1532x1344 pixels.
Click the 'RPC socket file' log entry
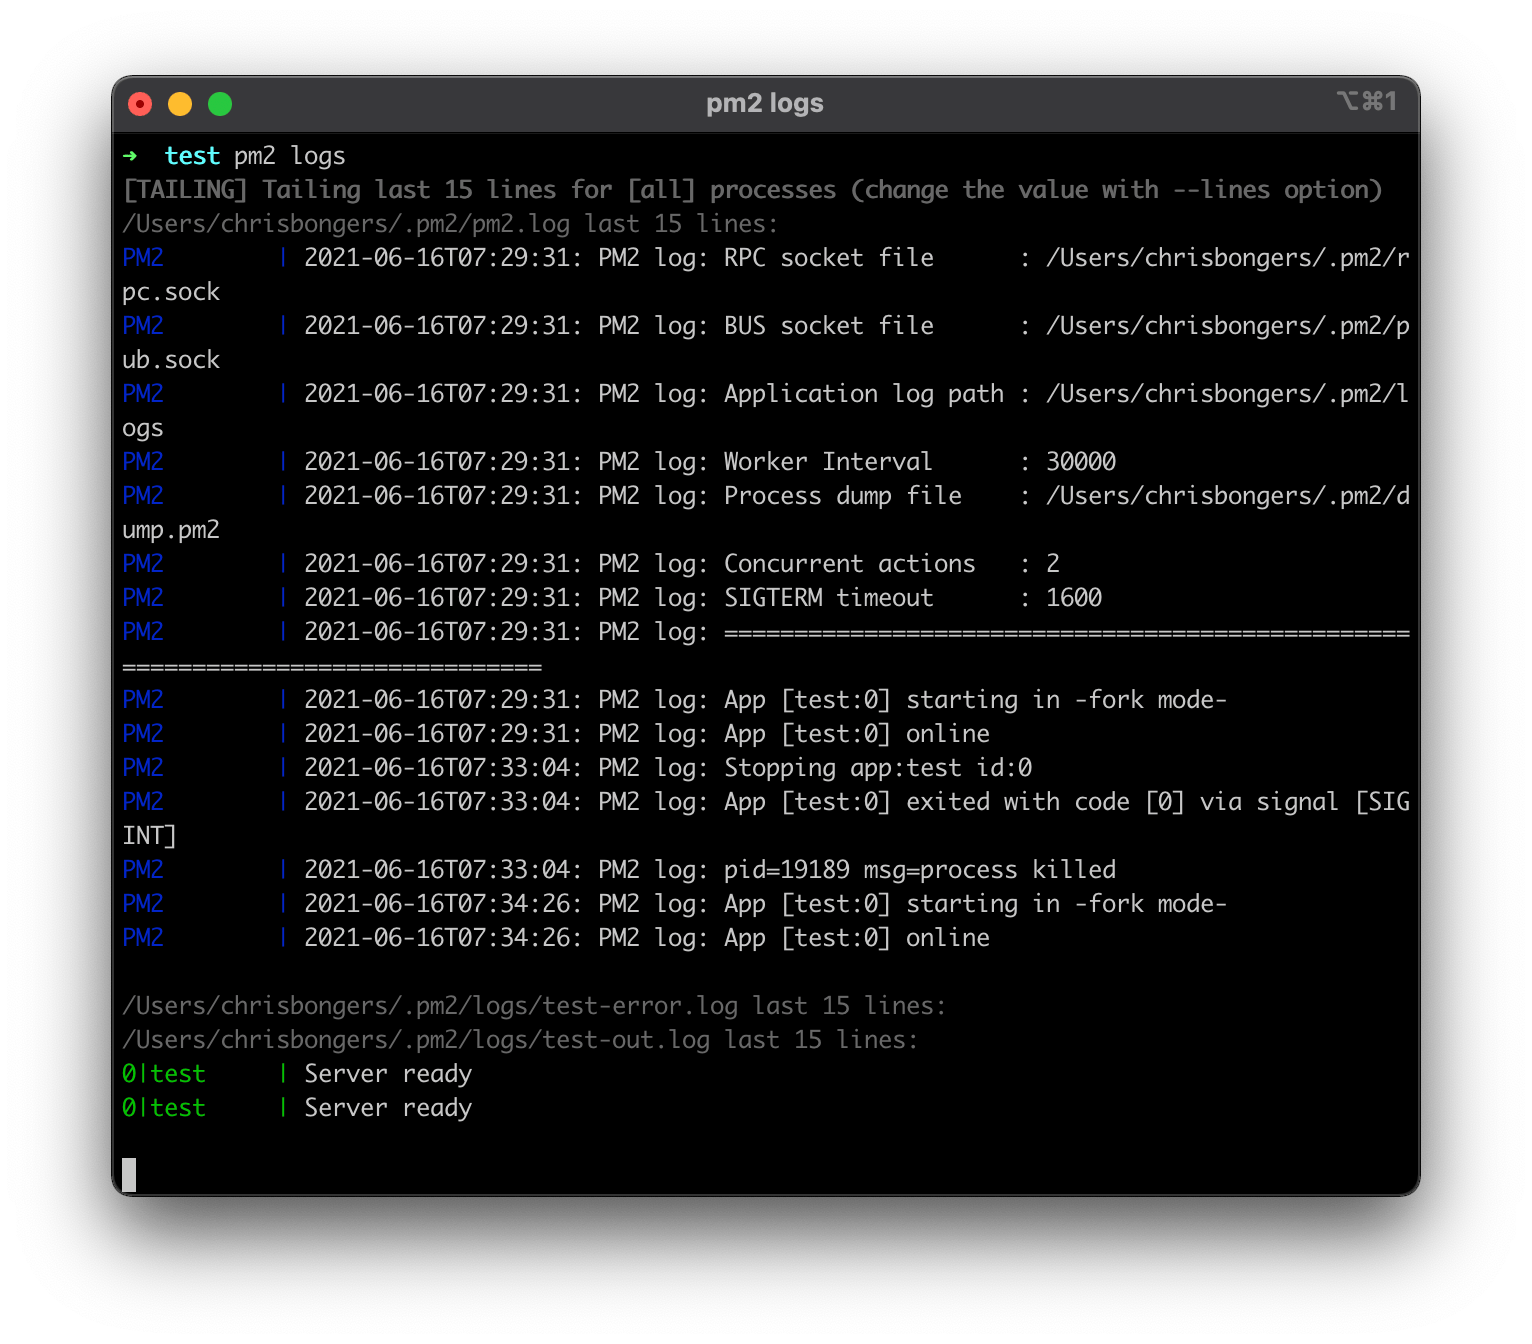point(766,258)
